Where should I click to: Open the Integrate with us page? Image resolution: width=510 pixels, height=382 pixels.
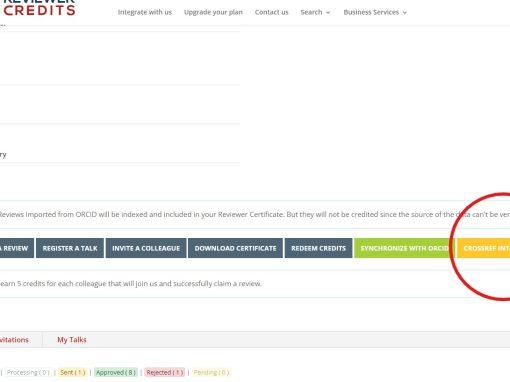(x=145, y=12)
